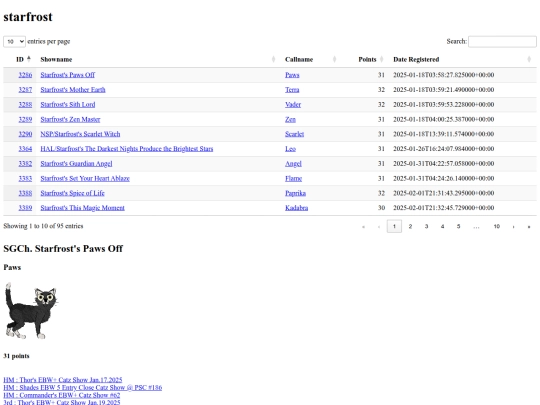This screenshot has height=405, width=540.
Task: Open NSP/Starfrost's Scarlet Witch link
Action: point(80,134)
